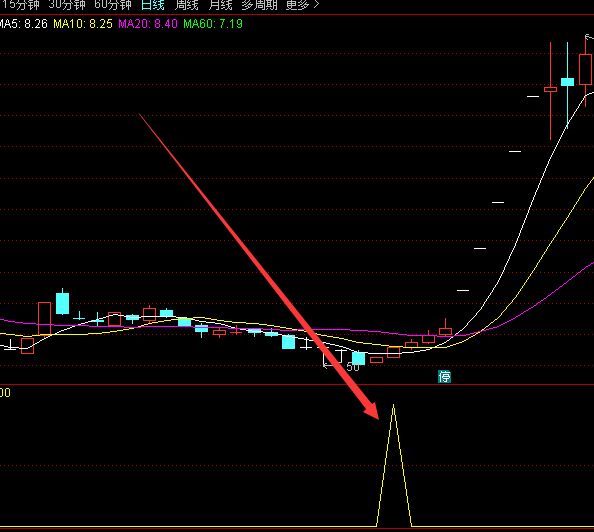
Task: Select the 日线 daily chart tab
Action: [x=153, y=5]
